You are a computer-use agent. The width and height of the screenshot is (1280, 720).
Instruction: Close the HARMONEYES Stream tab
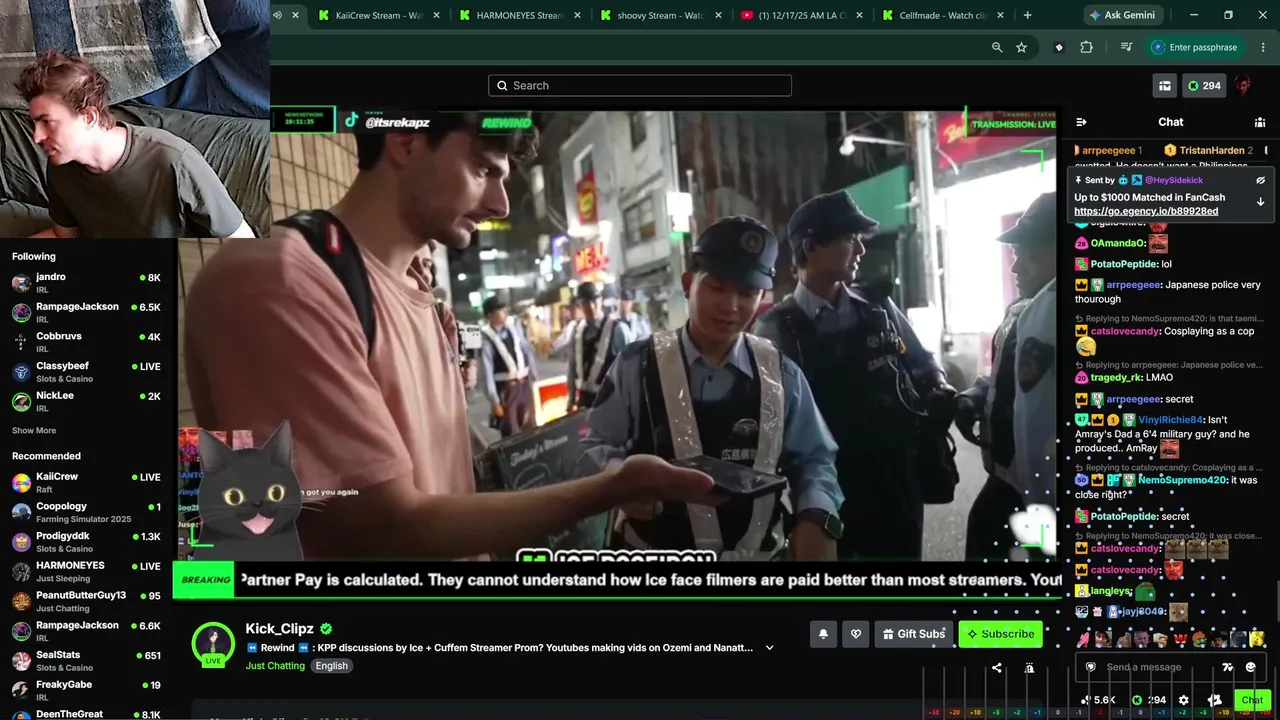pyautogui.click(x=577, y=15)
